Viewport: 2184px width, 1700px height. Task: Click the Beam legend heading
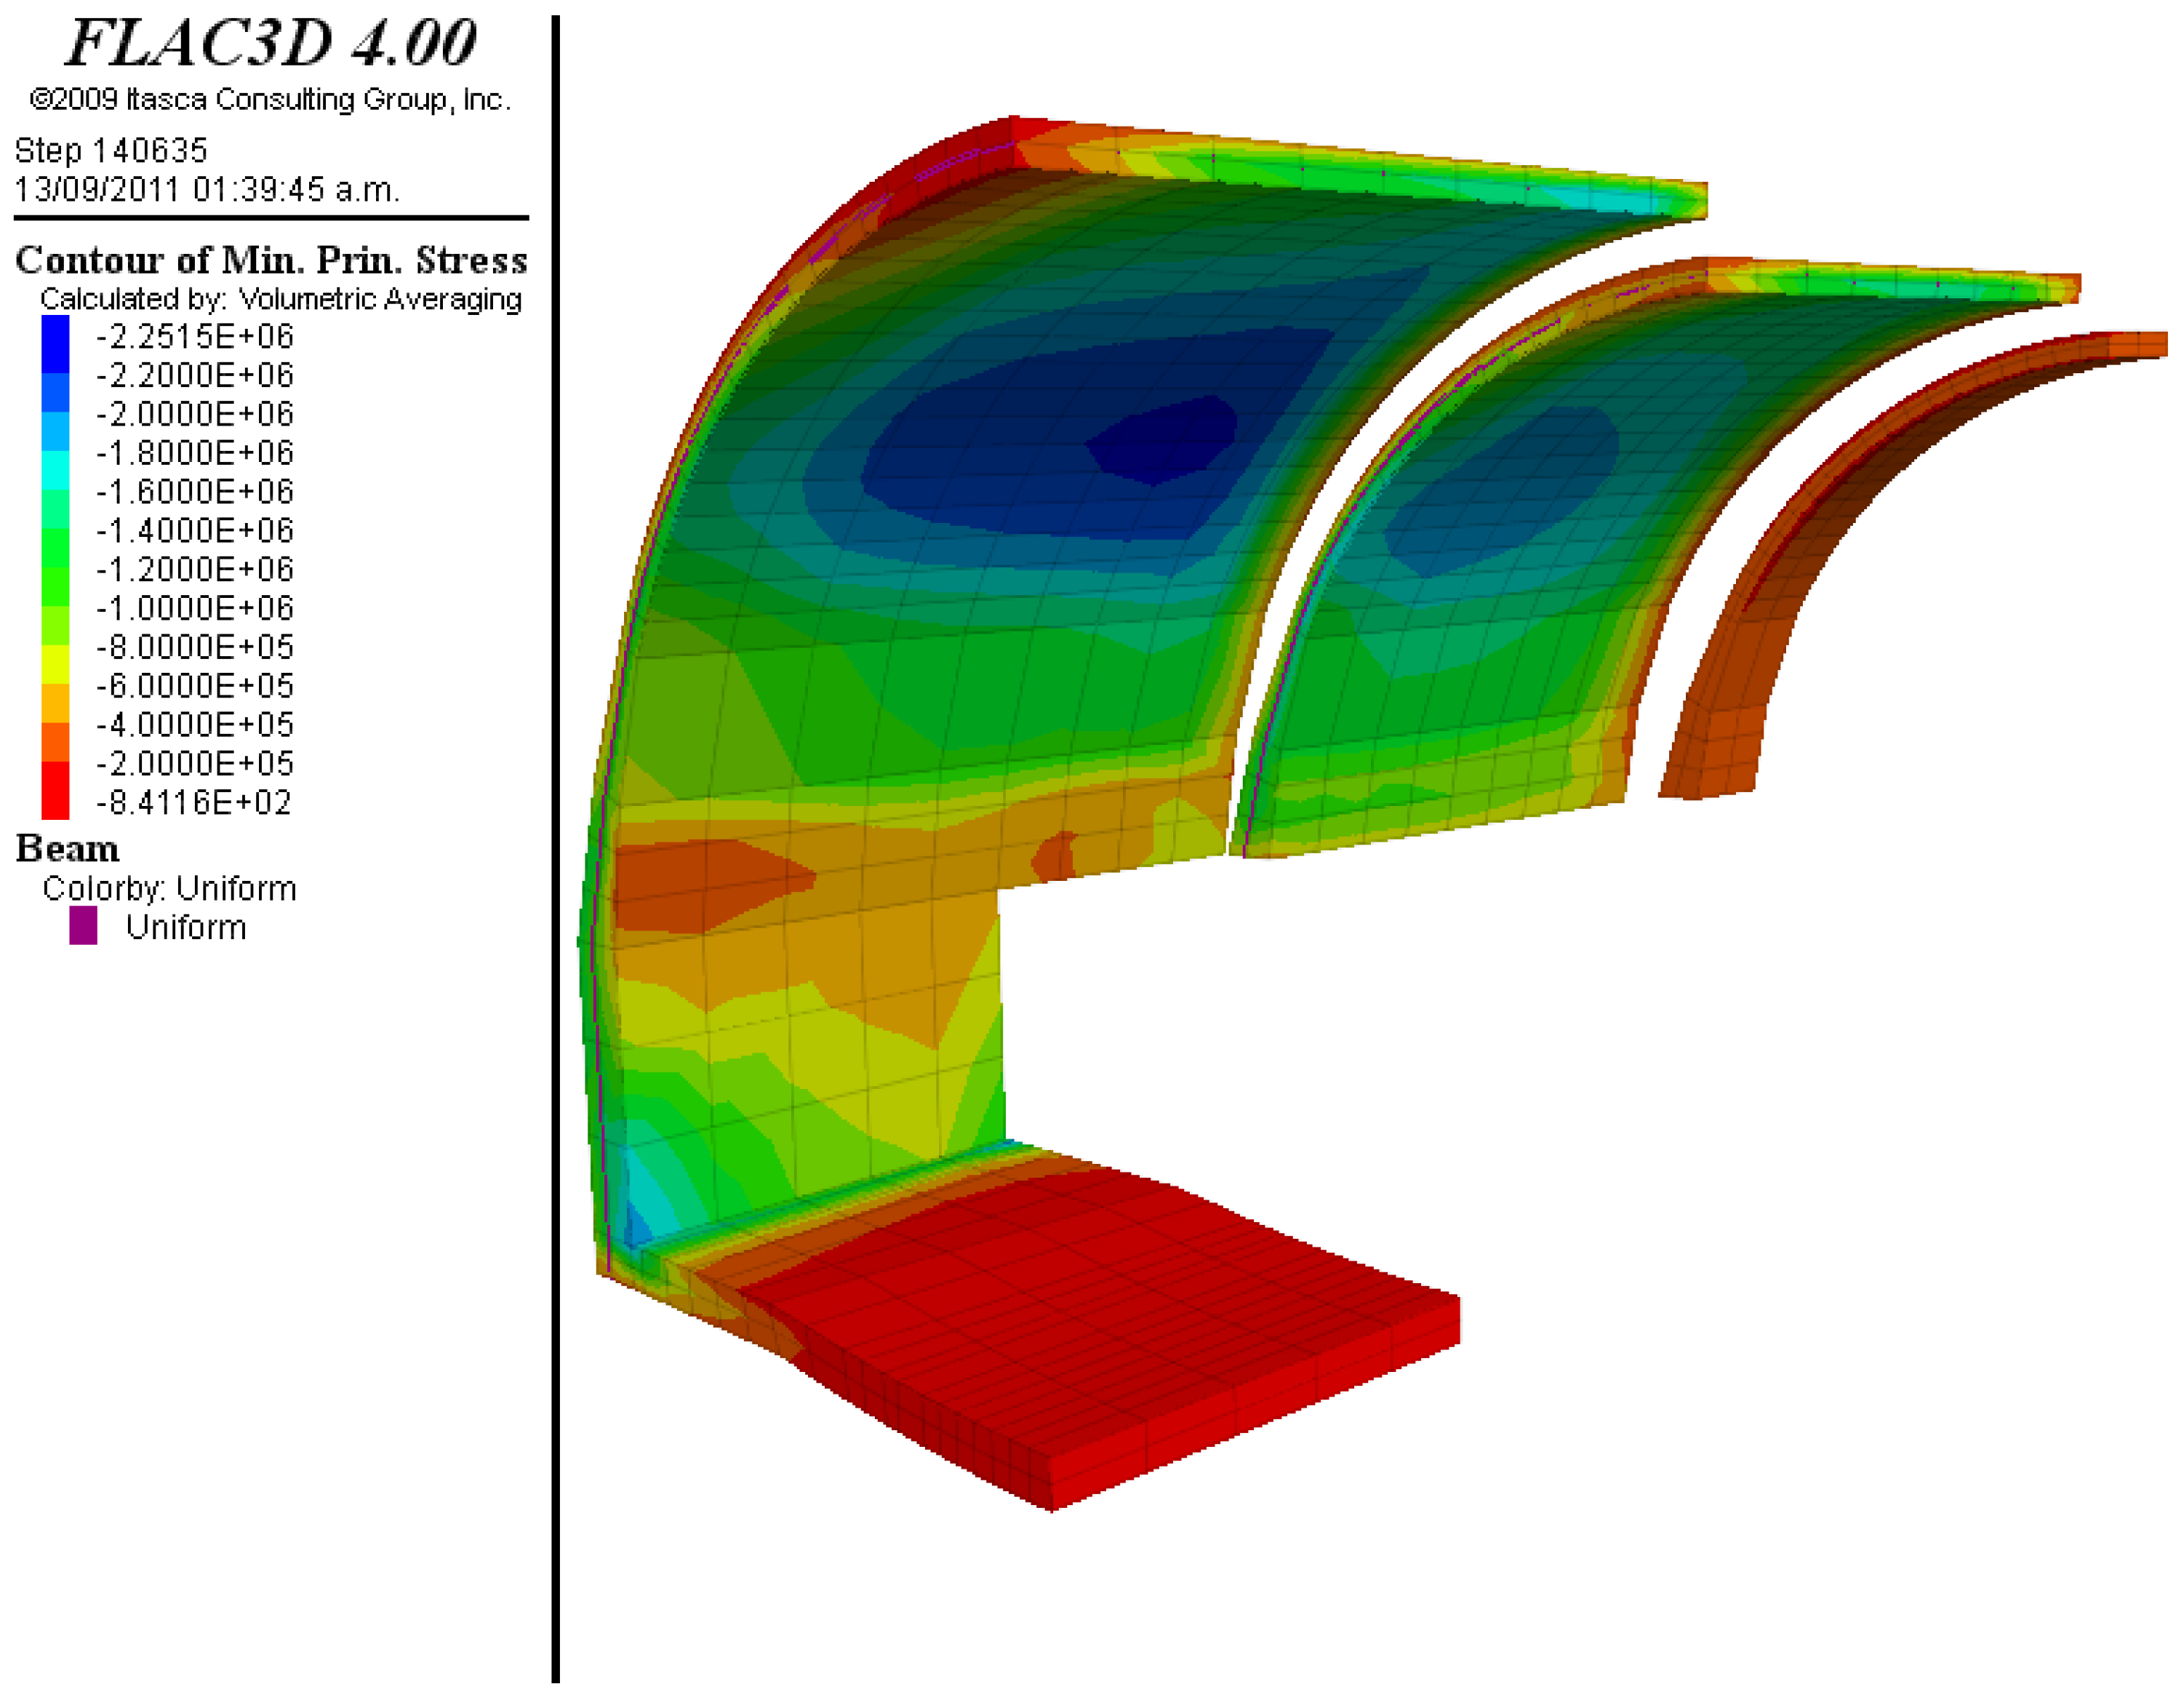click(67, 848)
